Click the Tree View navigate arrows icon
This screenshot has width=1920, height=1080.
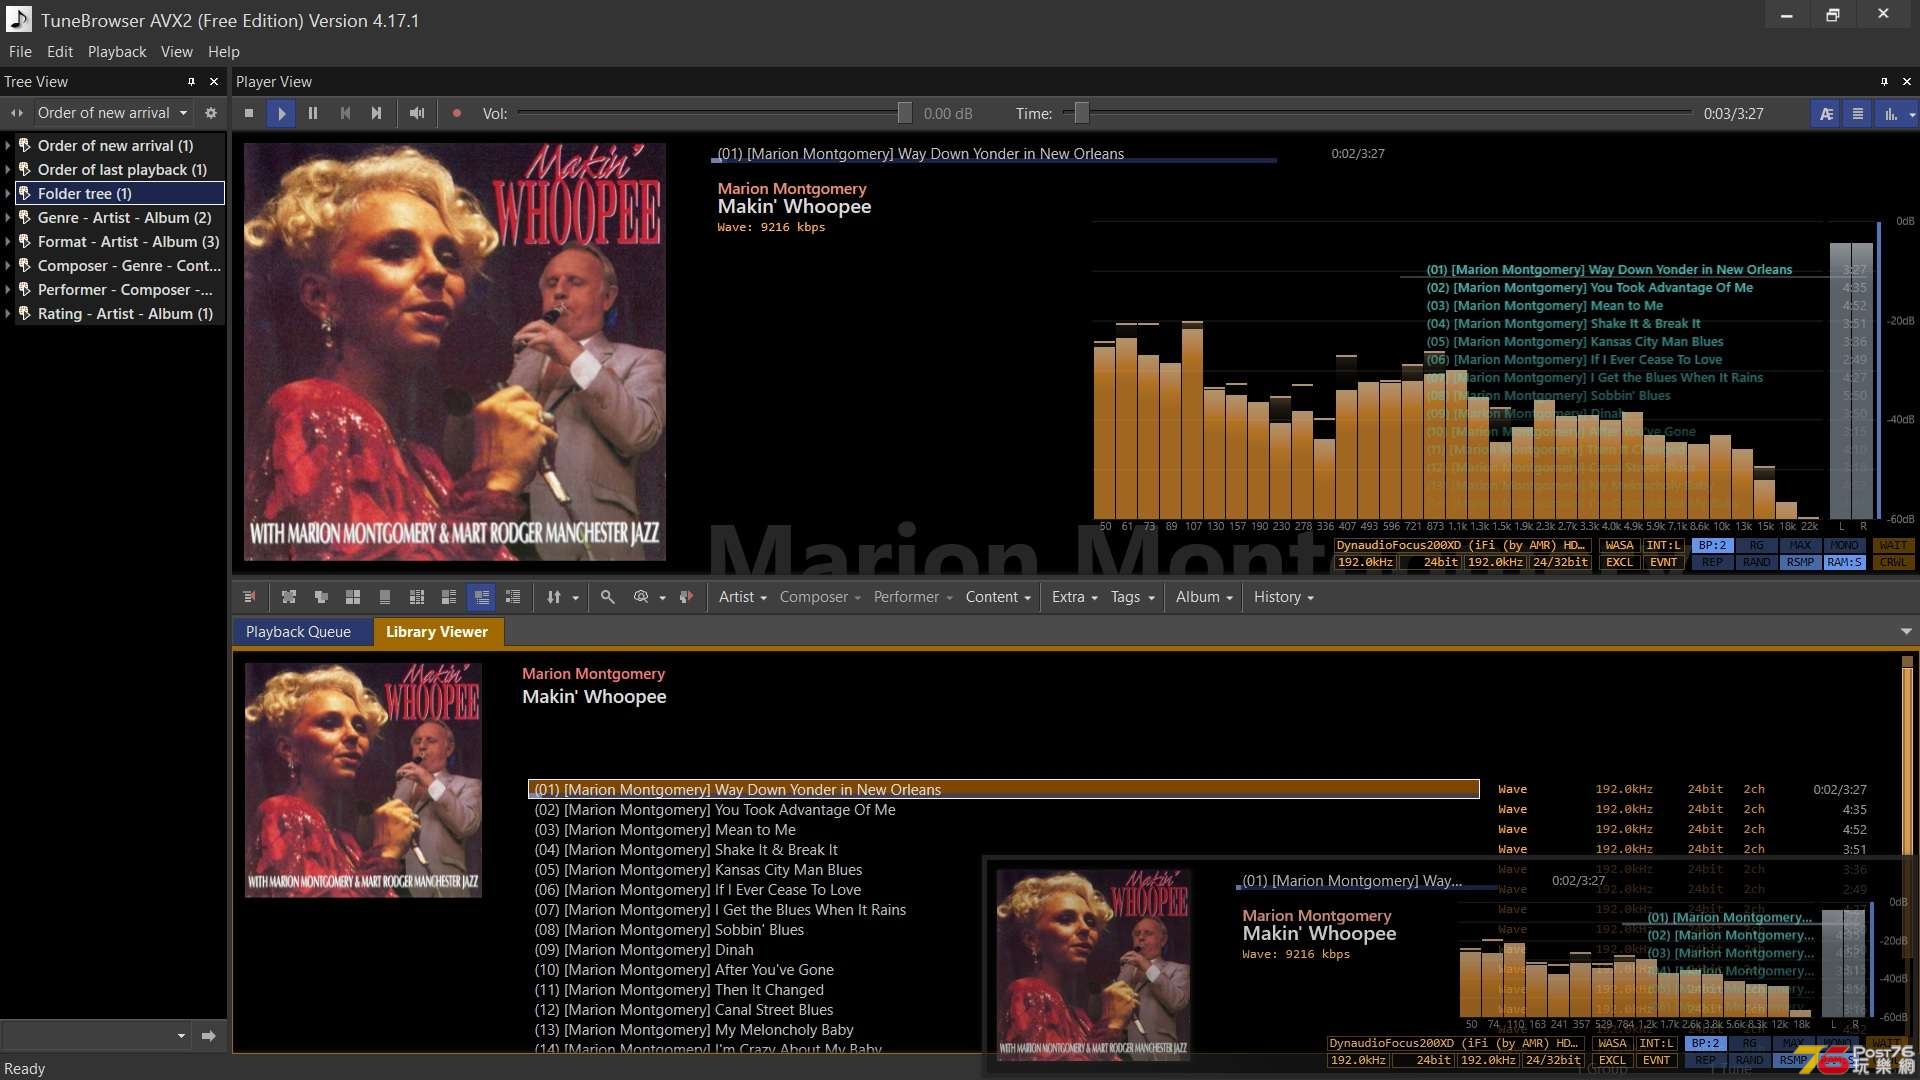[x=17, y=113]
